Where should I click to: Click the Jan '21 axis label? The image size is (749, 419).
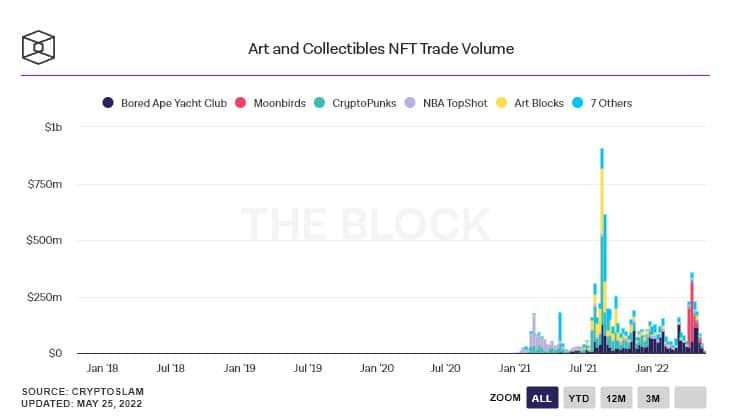click(514, 368)
